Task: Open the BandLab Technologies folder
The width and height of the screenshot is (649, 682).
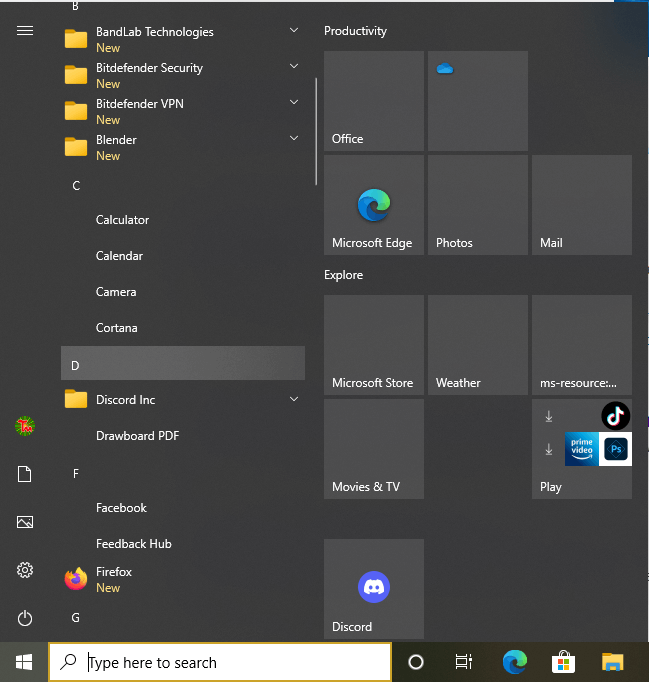Action: (x=183, y=39)
